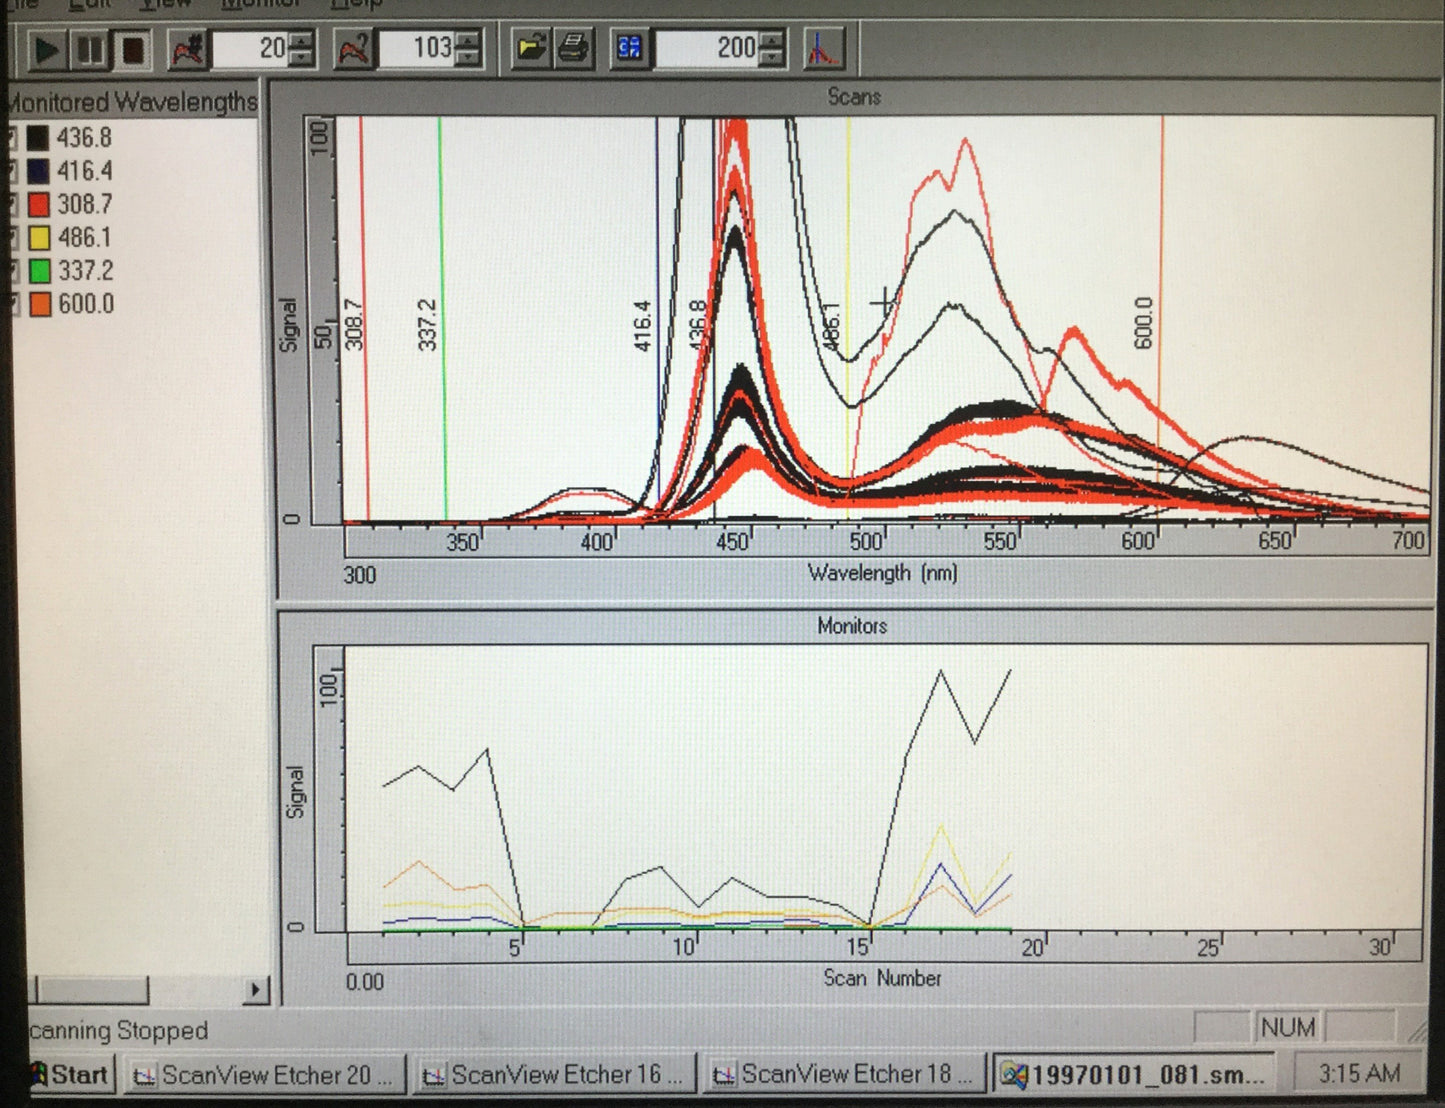The height and width of the screenshot is (1108, 1445).
Task: Click the question-mark spectrum icon beside 103
Action: (354, 49)
